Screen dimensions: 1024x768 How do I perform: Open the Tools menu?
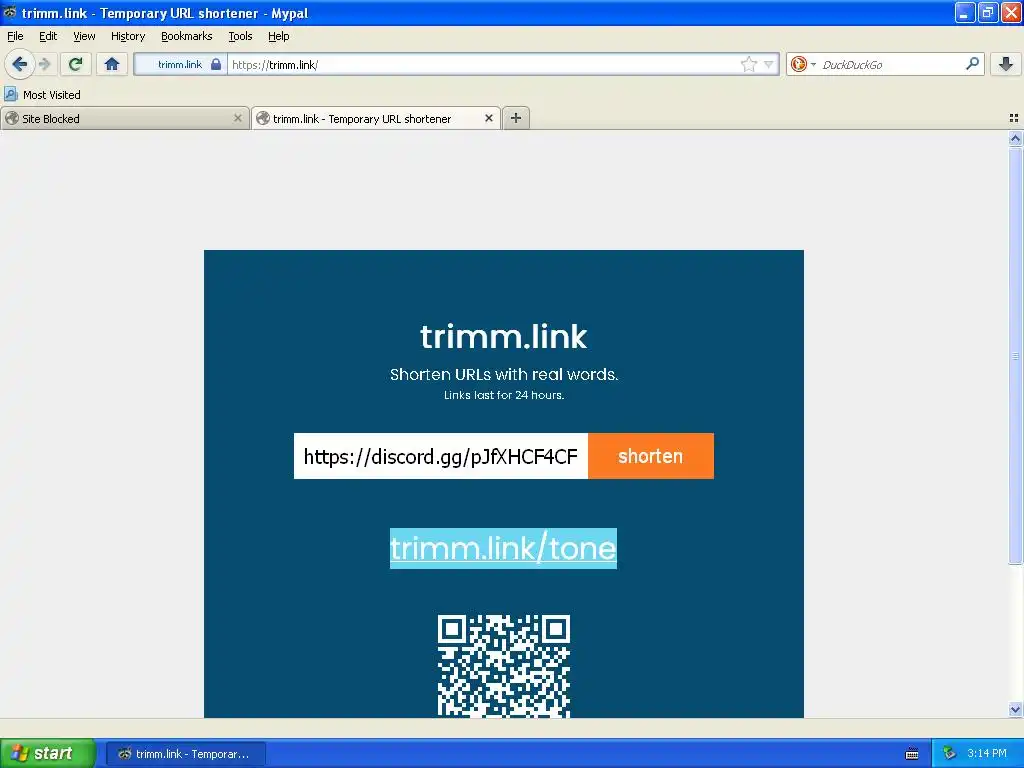[x=240, y=36]
